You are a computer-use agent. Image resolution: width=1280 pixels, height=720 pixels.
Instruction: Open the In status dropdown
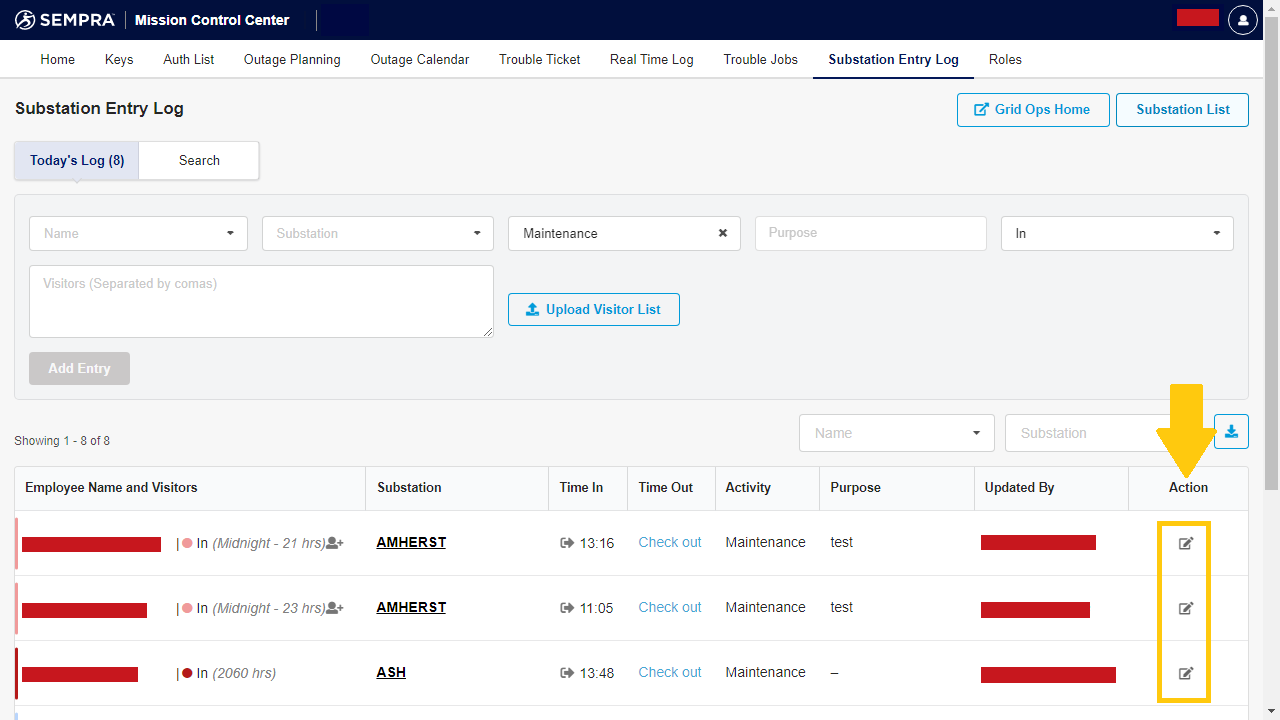coord(1116,233)
